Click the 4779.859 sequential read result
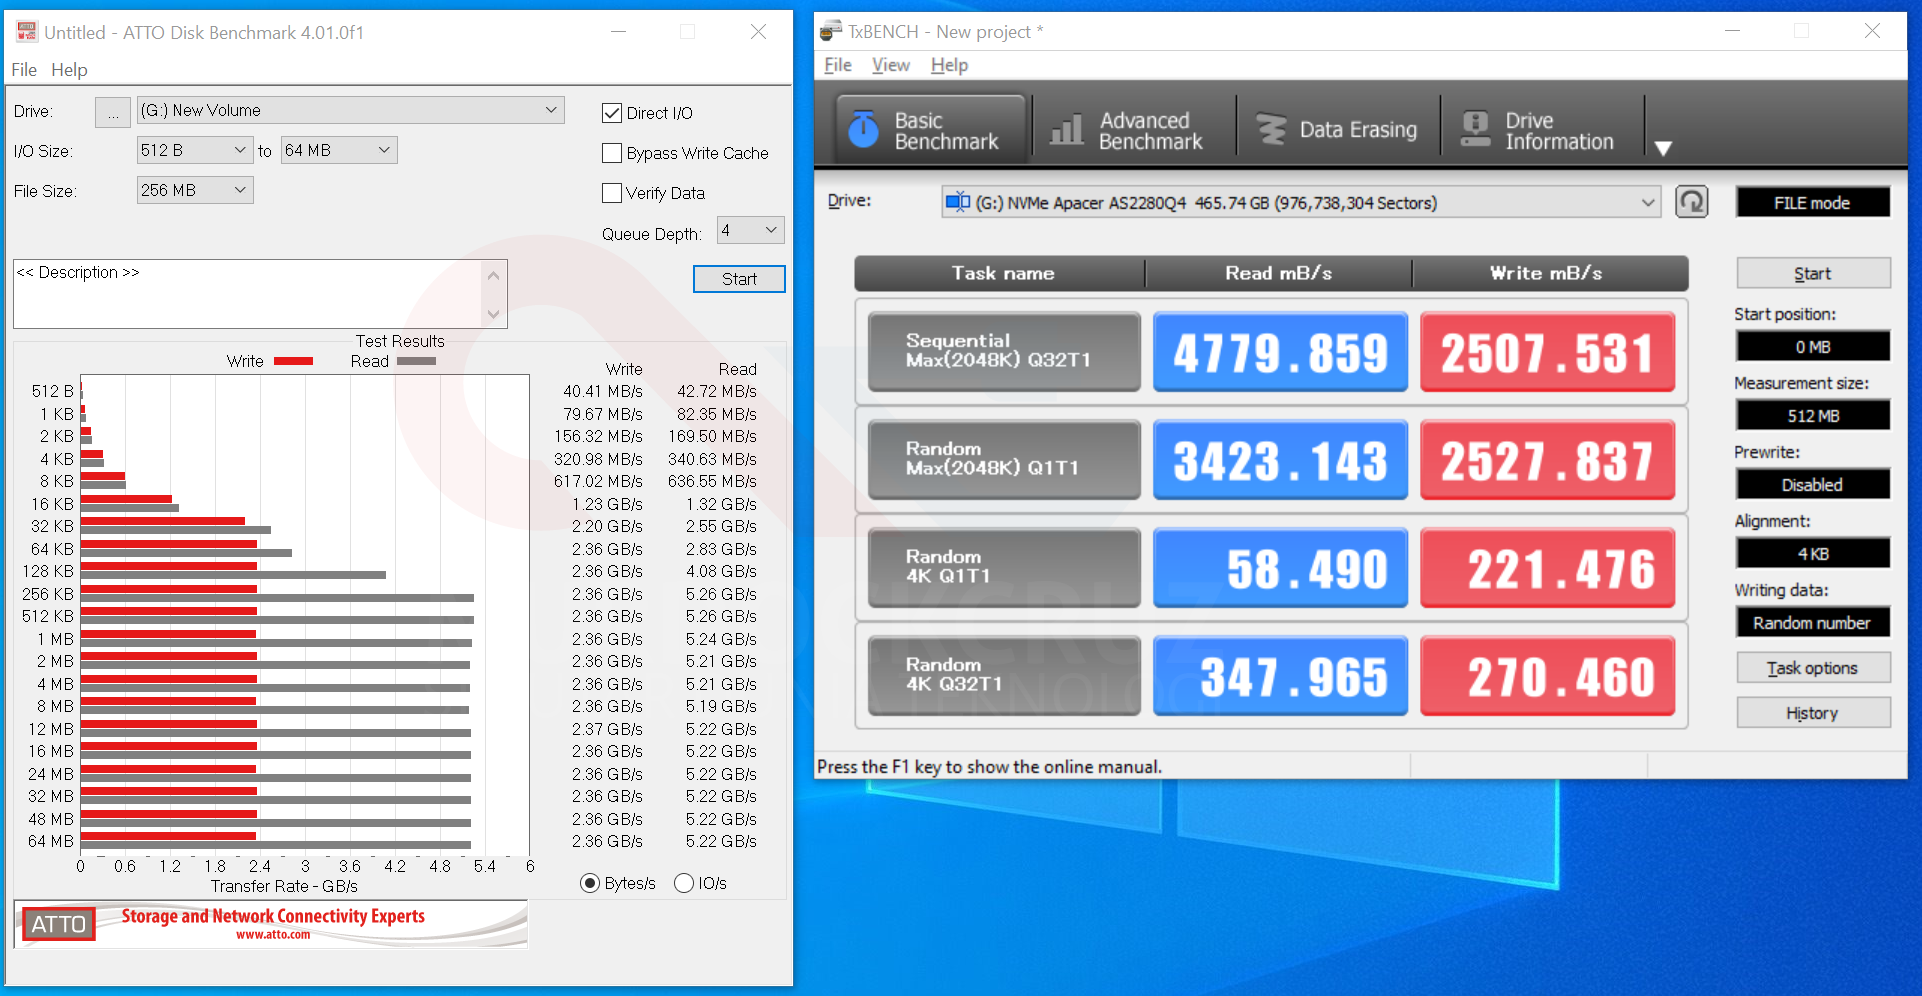 tap(1280, 352)
